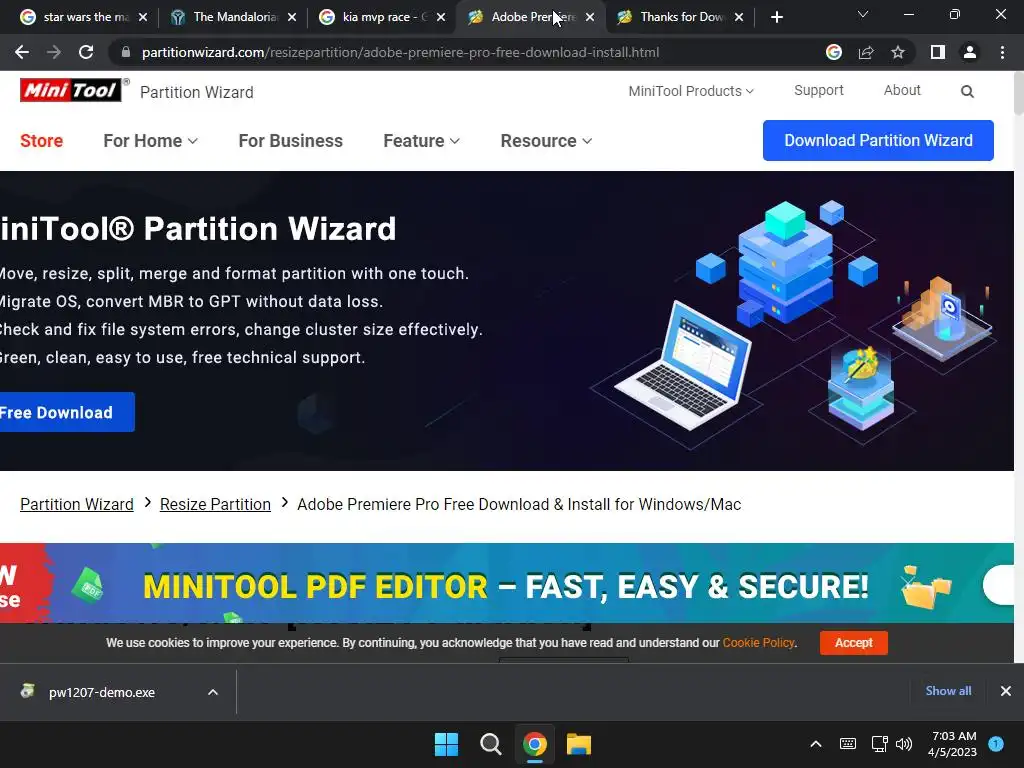1024x768 pixels.
Task: Bookmark this page with the star
Action: (x=898, y=52)
